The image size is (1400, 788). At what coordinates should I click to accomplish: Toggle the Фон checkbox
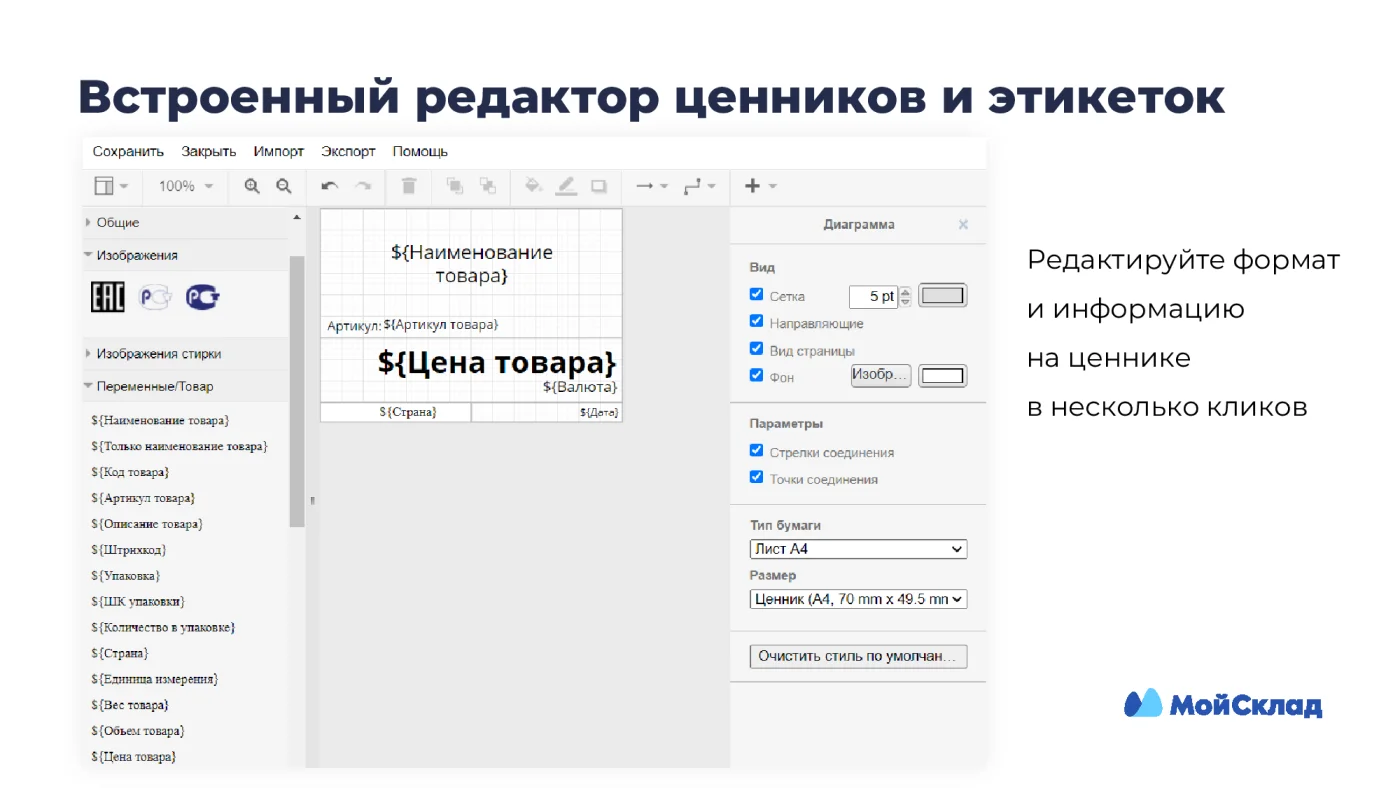coord(756,376)
